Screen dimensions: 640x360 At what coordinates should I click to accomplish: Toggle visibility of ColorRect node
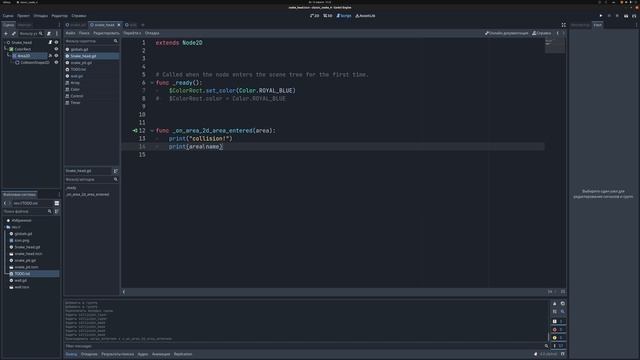click(x=57, y=49)
